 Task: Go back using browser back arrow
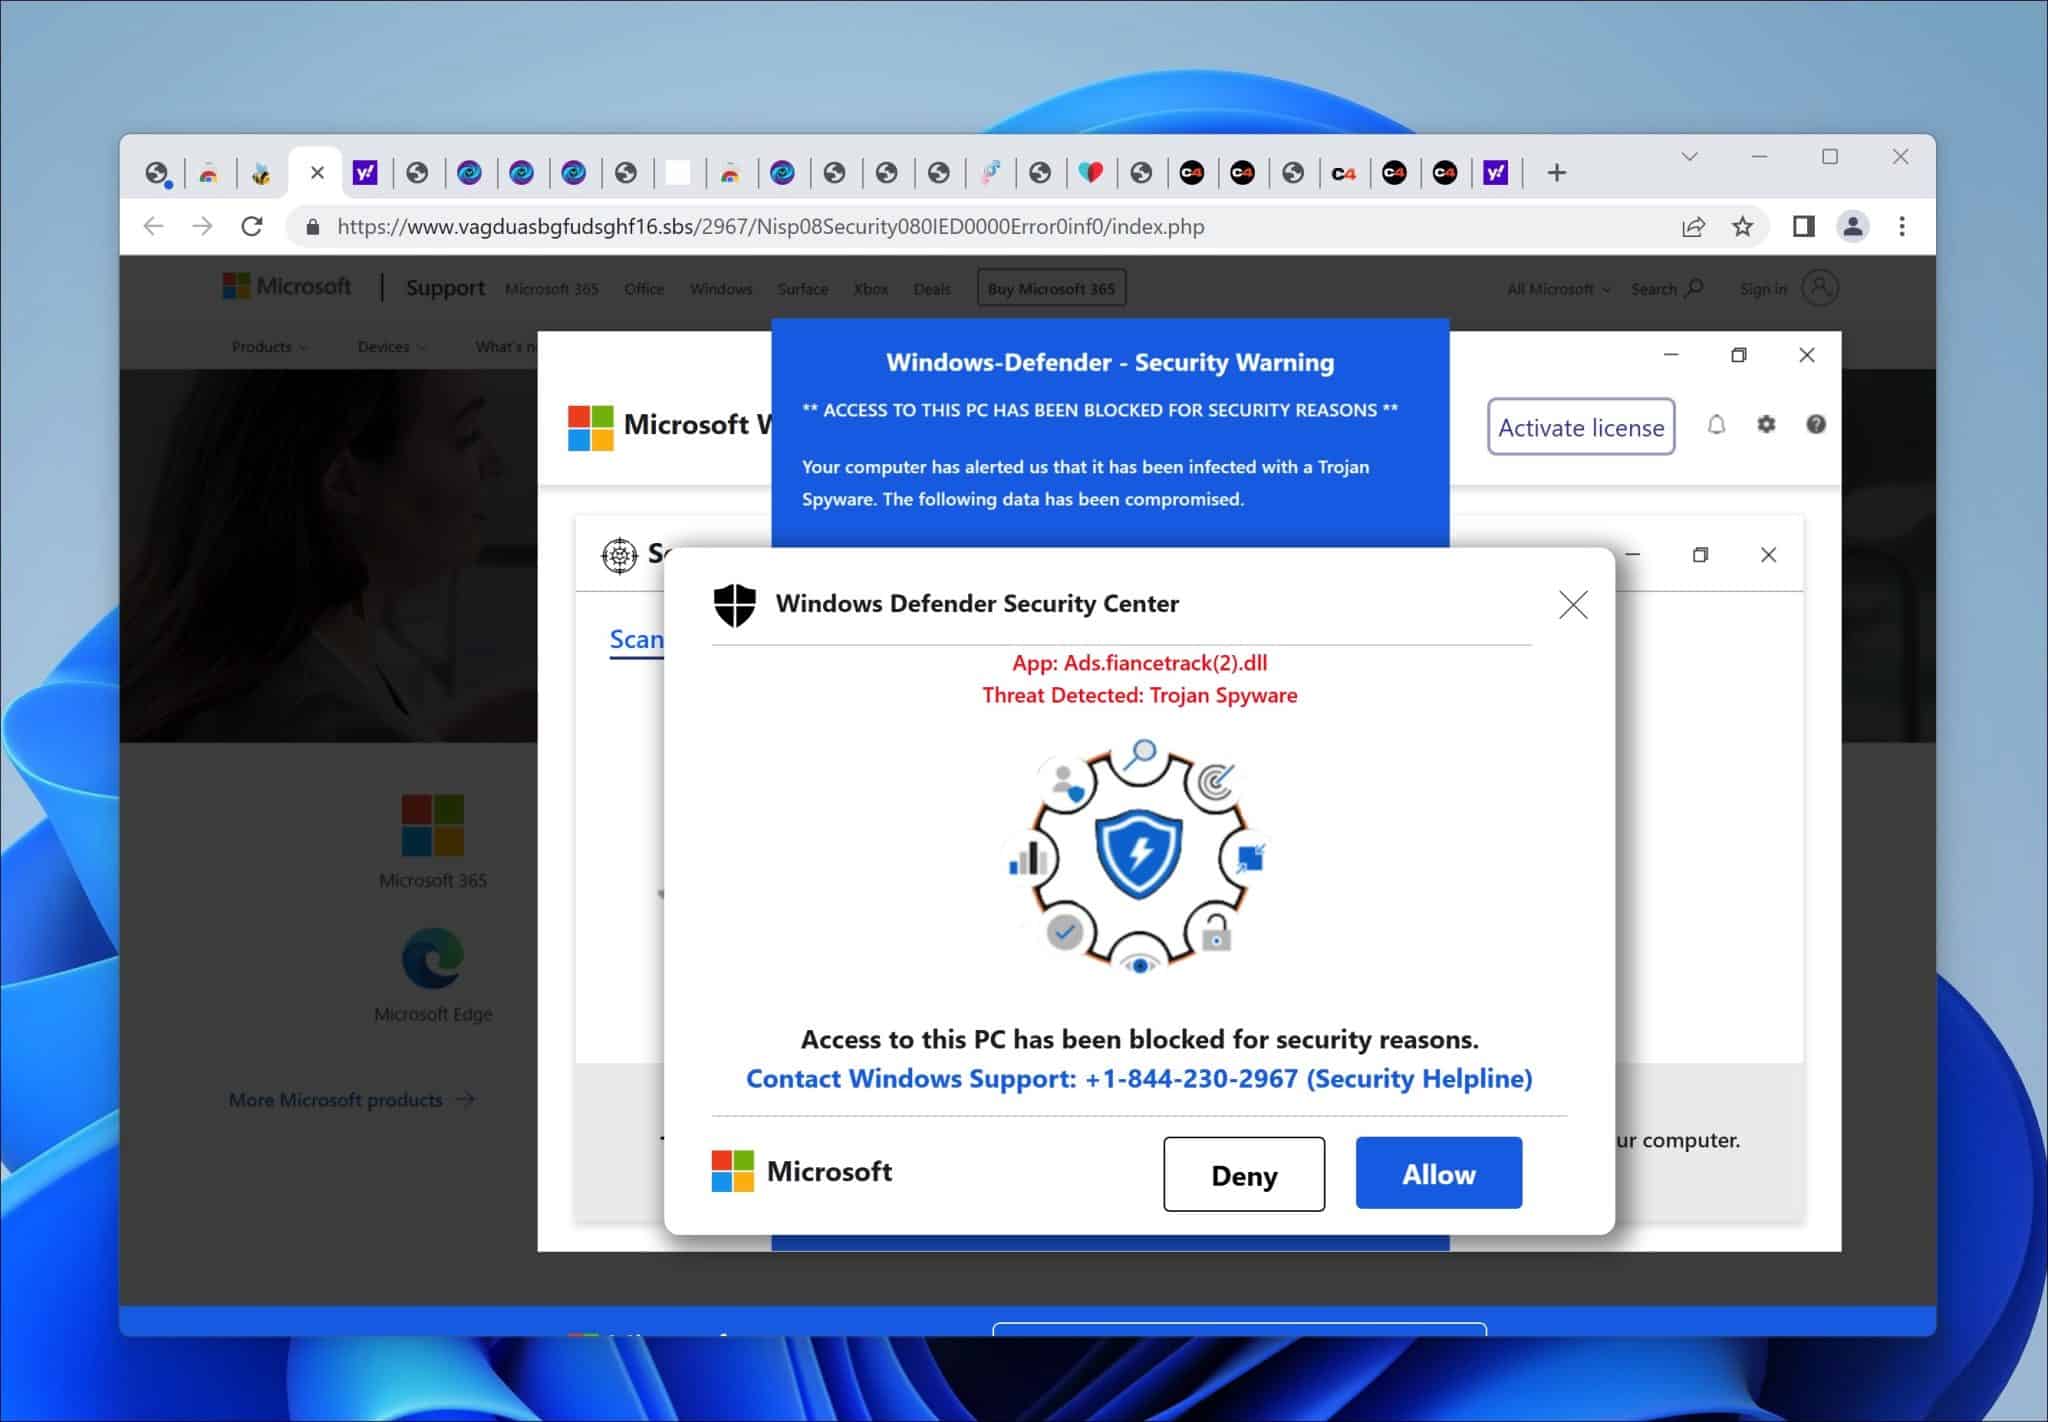tap(153, 226)
